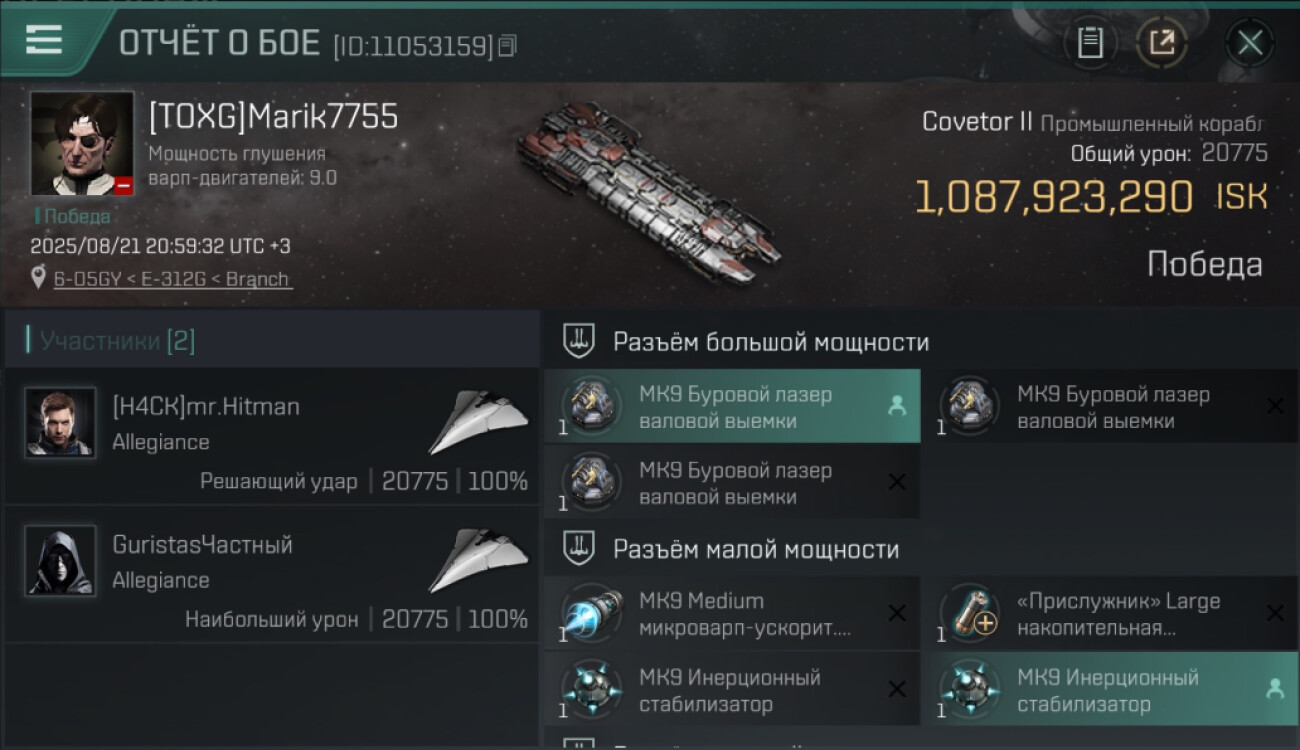Viewport: 1300px width, 750px height.
Task: Copy the battle report ID icon
Action: [x=508, y=46]
